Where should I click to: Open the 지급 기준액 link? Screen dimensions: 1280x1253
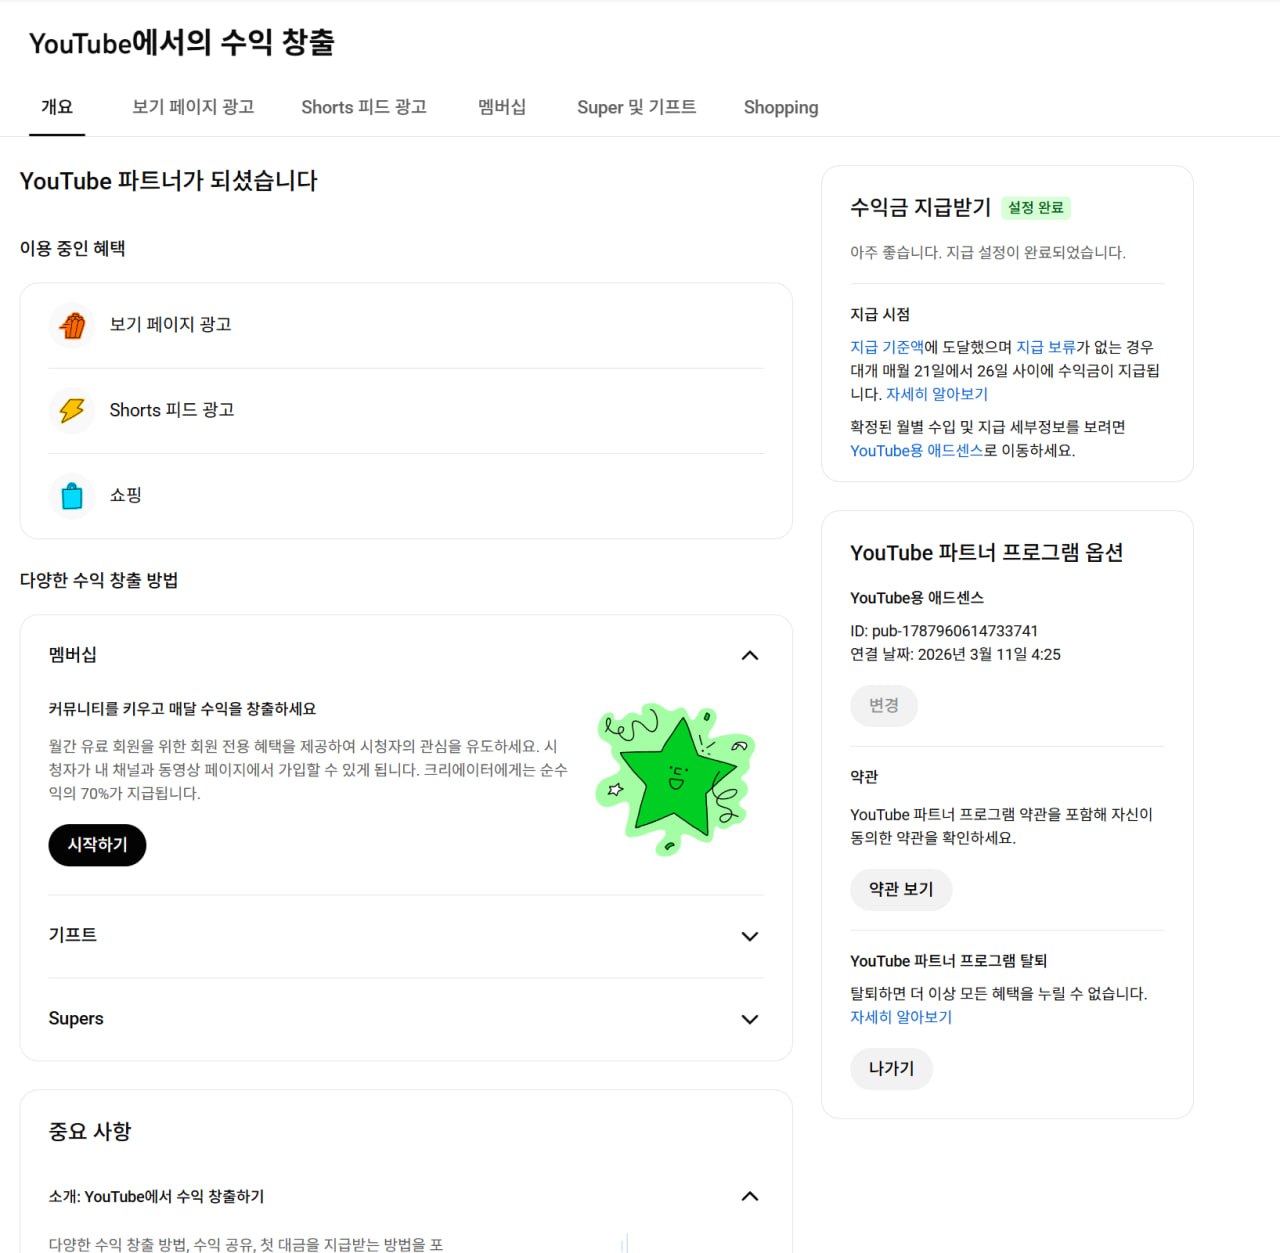coord(887,347)
